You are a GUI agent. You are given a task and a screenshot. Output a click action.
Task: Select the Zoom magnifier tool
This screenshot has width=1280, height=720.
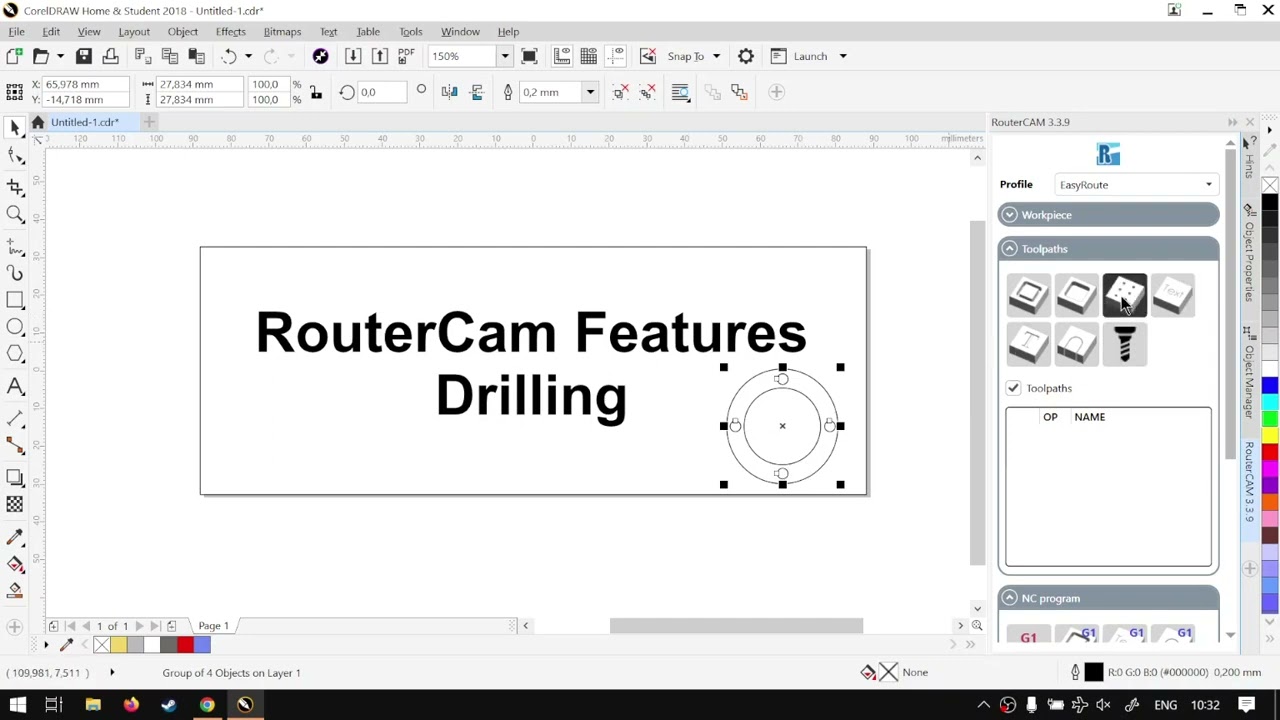(15, 215)
